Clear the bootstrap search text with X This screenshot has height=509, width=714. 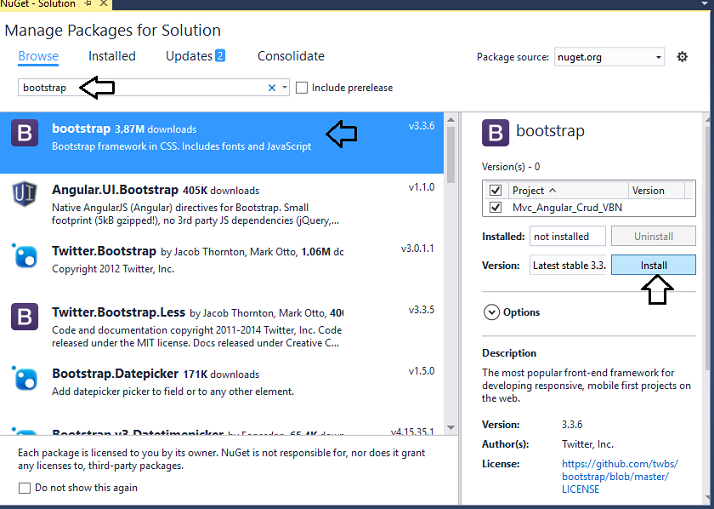point(272,88)
